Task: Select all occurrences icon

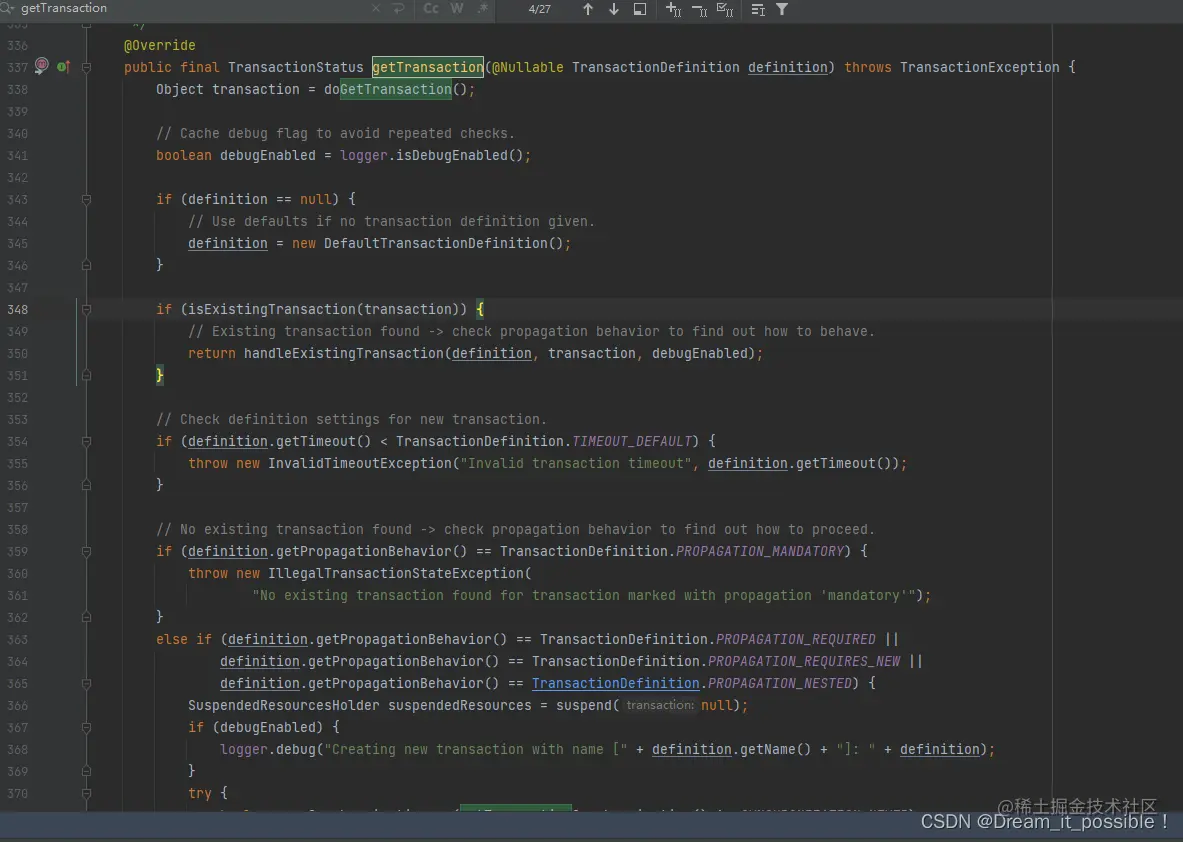Action: [x=725, y=9]
